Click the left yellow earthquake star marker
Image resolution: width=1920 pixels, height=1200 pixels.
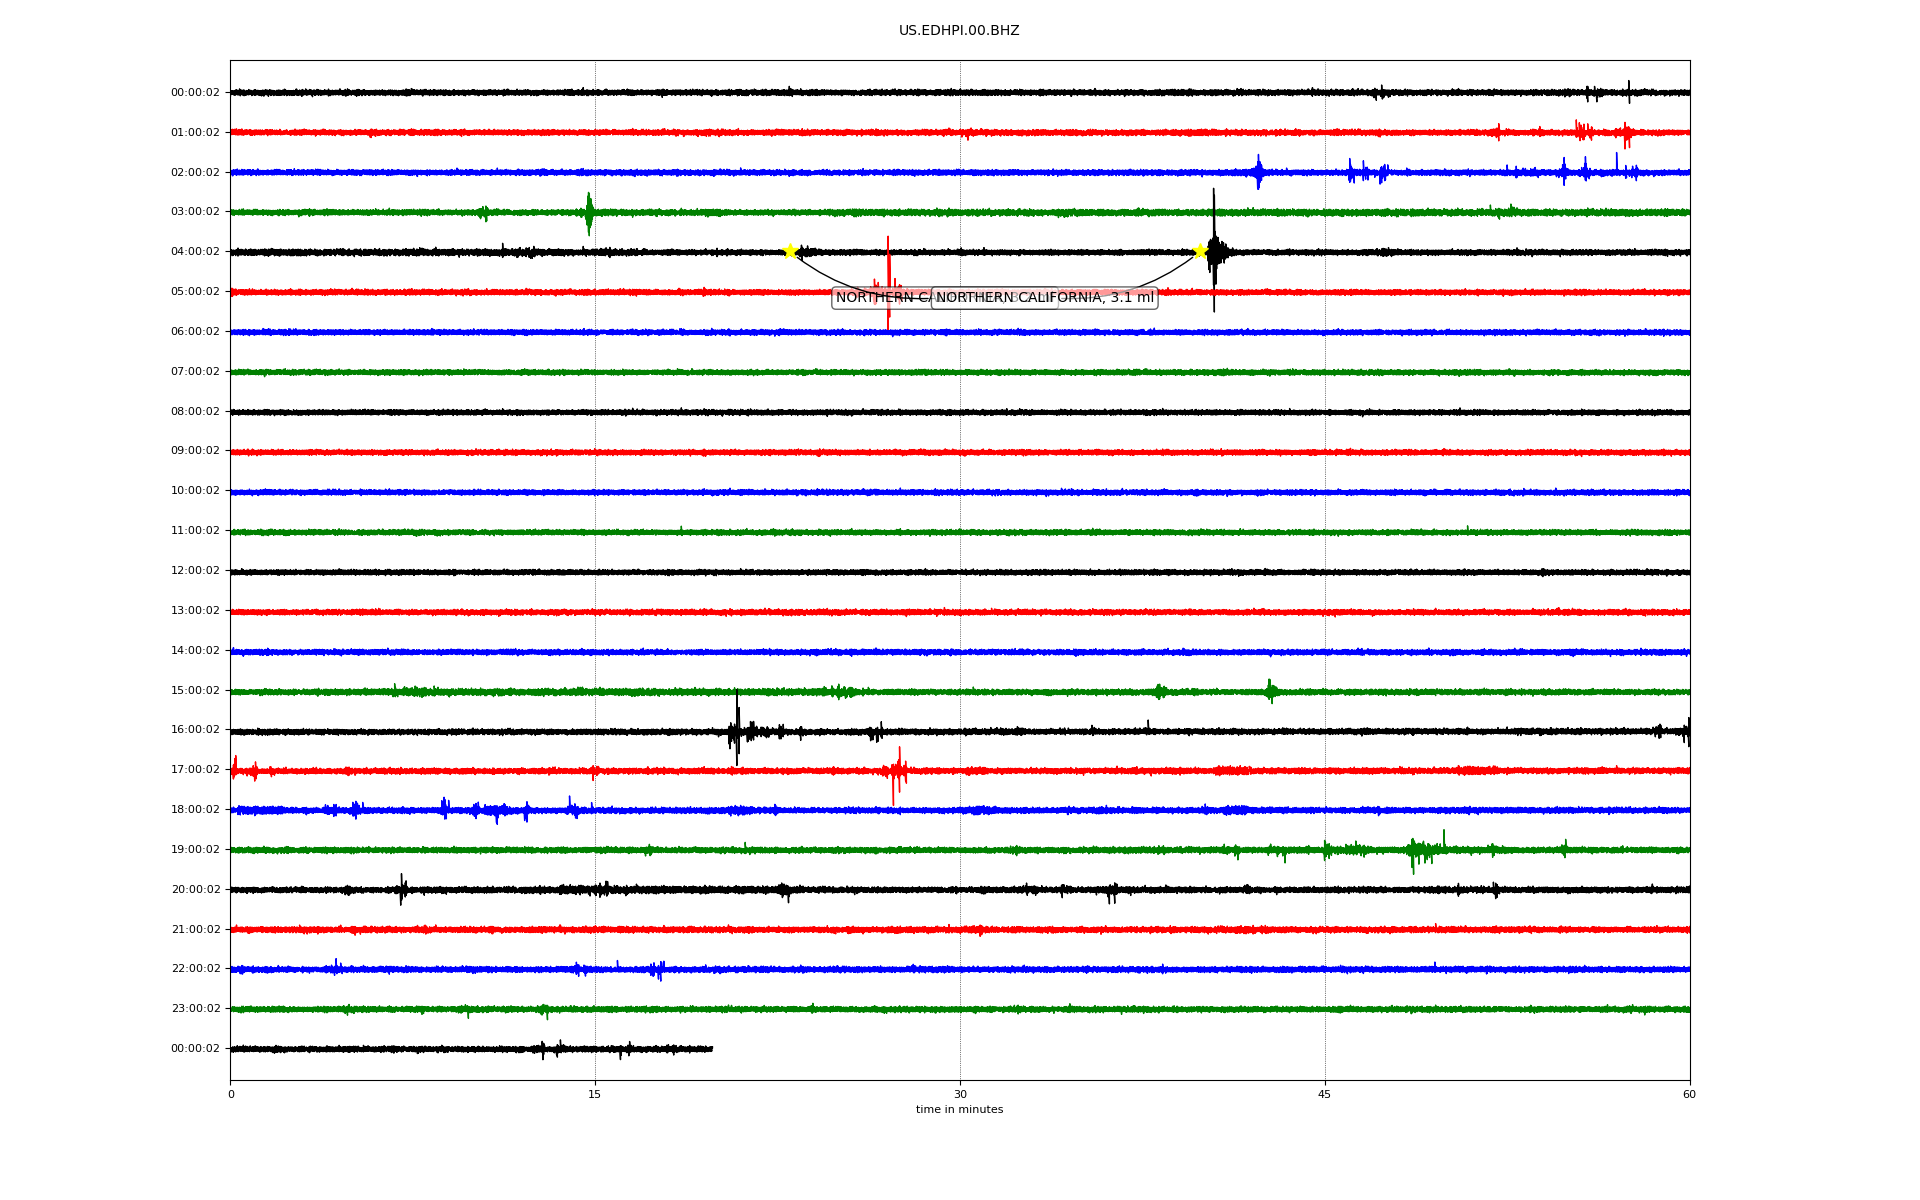(x=790, y=251)
